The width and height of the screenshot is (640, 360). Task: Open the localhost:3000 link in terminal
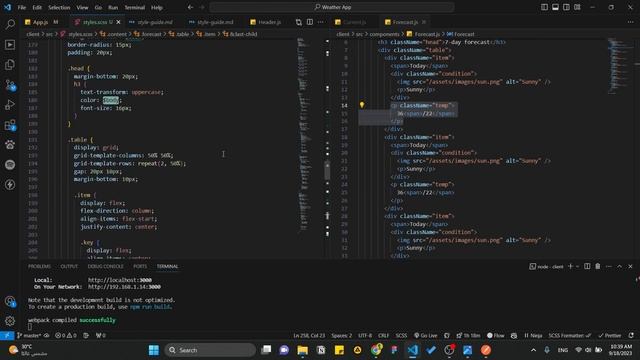[120, 280]
